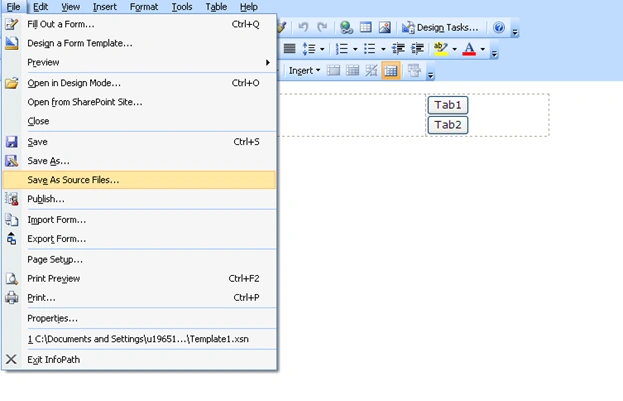Open recent file Template1.xsn
623x401 pixels.
(139, 339)
